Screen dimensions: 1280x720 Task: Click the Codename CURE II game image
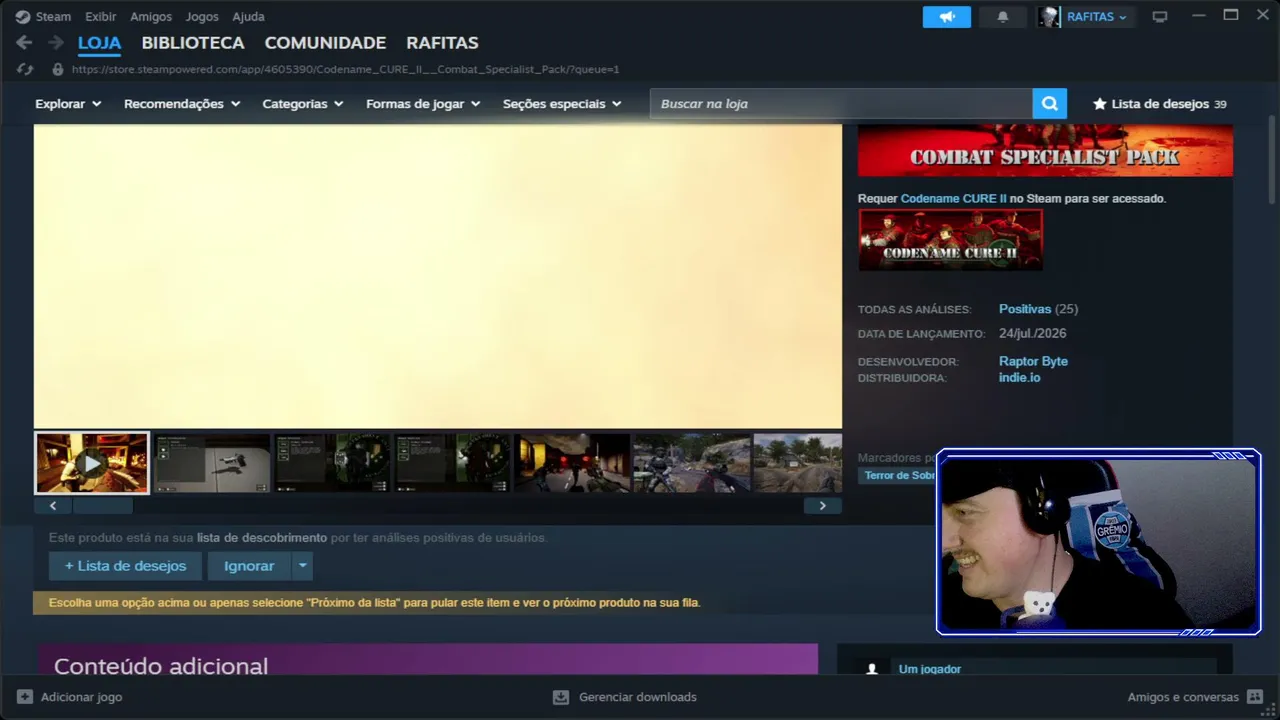(x=950, y=240)
